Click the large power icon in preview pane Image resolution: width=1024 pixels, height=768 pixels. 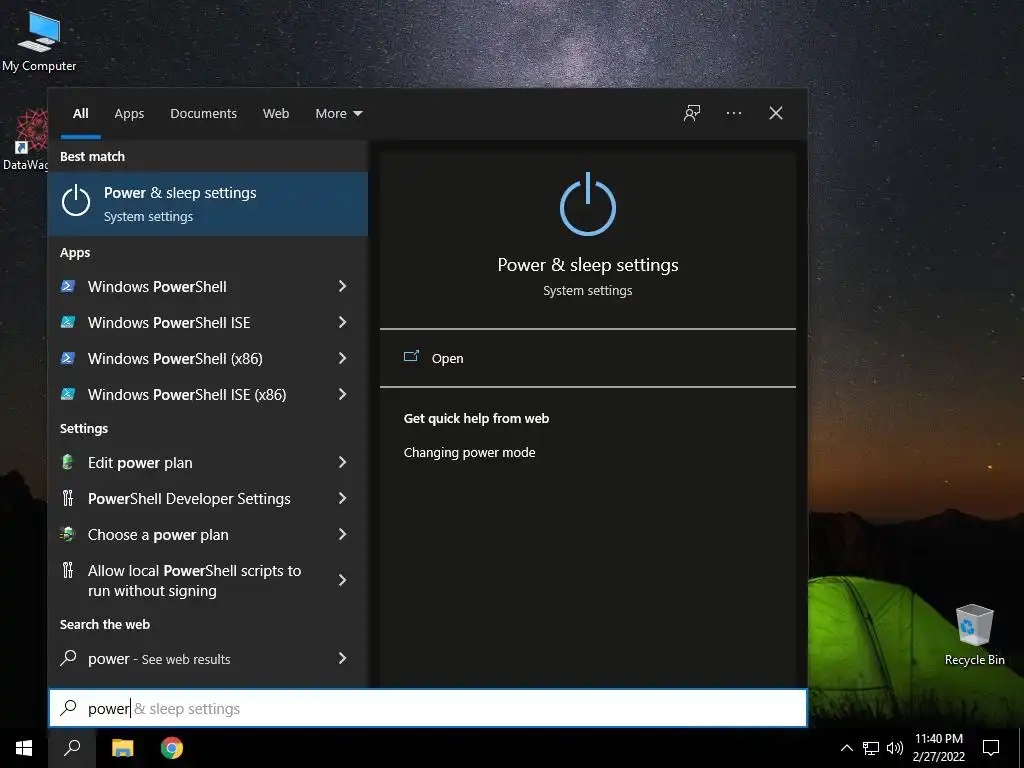point(588,204)
